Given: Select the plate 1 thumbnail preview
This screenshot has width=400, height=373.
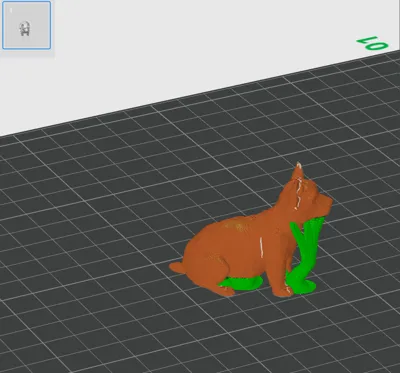Looking at the screenshot, I should point(27,25).
